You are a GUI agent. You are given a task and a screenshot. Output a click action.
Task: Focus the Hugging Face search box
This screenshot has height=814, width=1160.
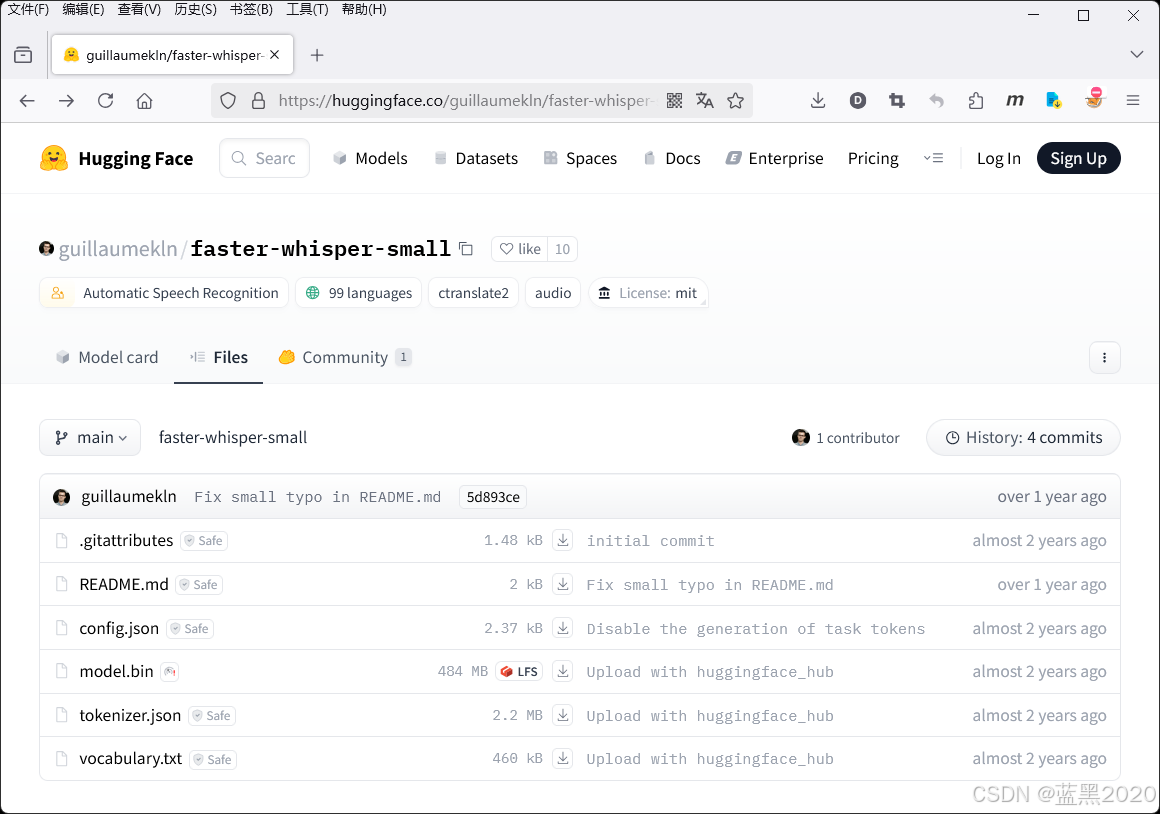click(264, 158)
